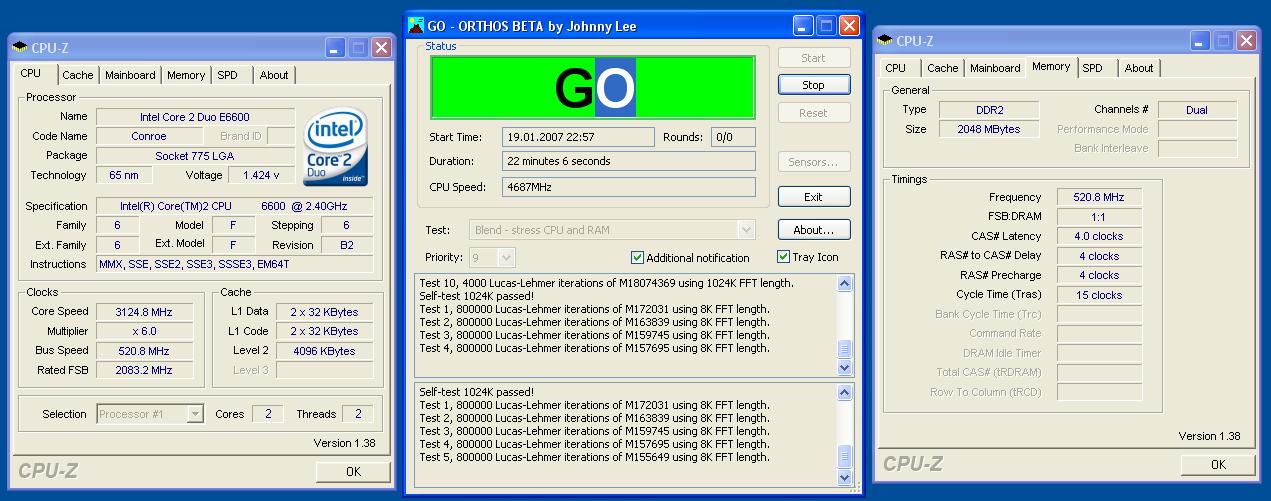
Task: Click the About... button in ORTHOS
Action: tap(814, 230)
